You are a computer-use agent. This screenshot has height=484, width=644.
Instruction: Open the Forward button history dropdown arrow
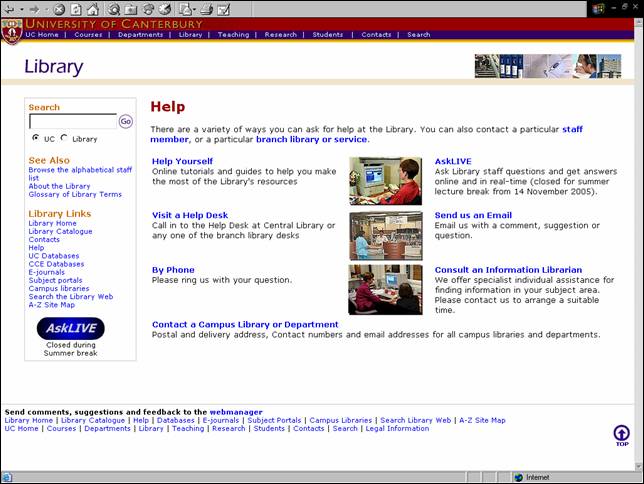[x=46, y=9]
